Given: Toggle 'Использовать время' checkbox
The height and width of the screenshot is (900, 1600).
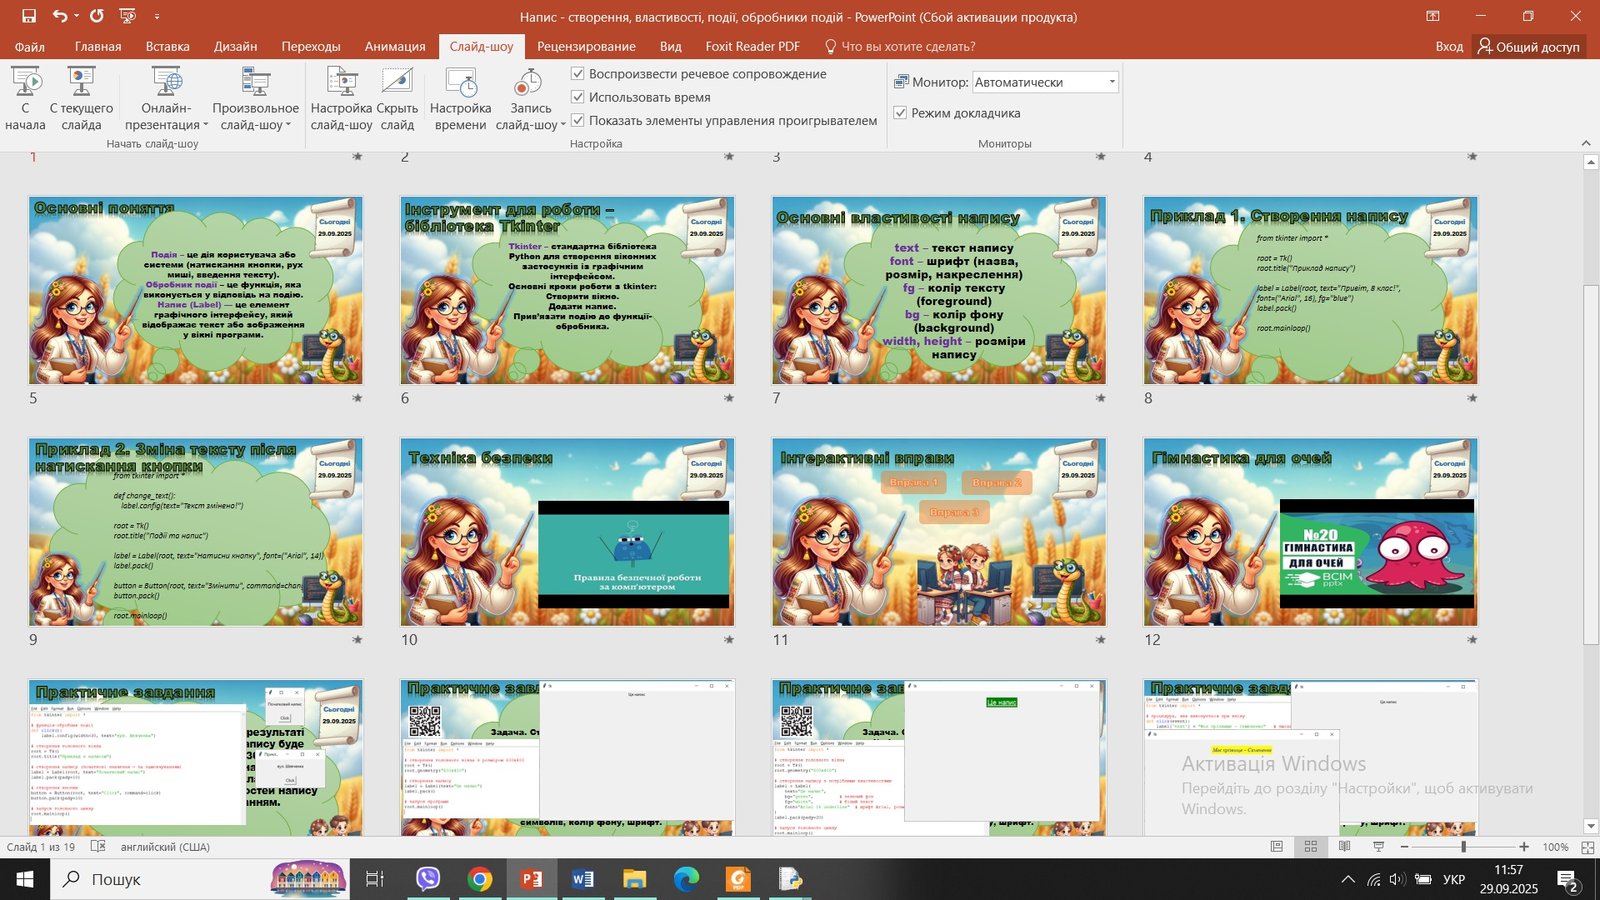Looking at the screenshot, I should [577, 97].
